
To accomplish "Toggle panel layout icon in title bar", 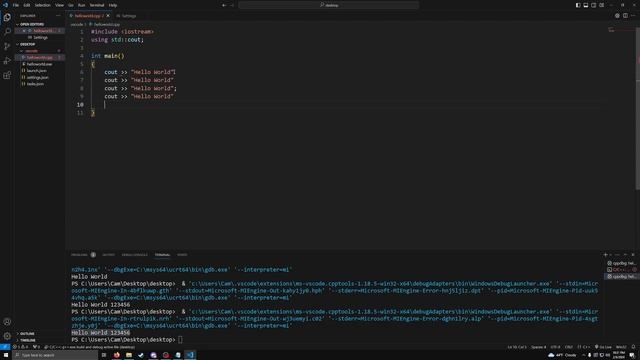I will coord(586,5).
